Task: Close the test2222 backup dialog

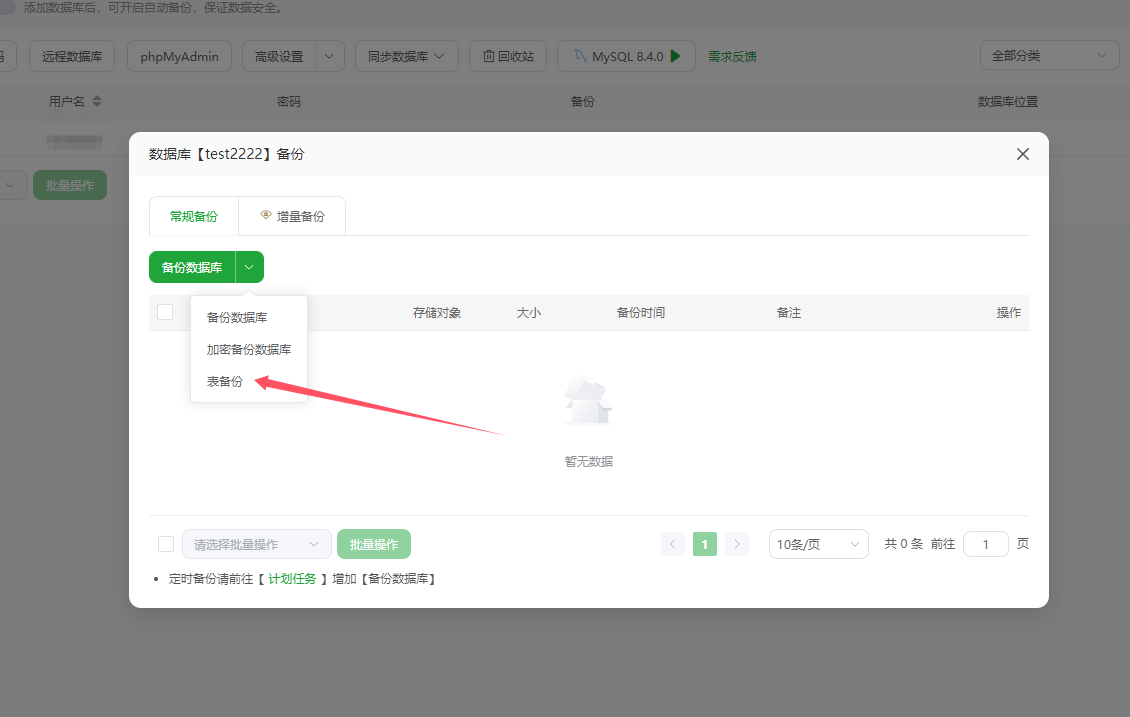Action: [x=1022, y=154]
